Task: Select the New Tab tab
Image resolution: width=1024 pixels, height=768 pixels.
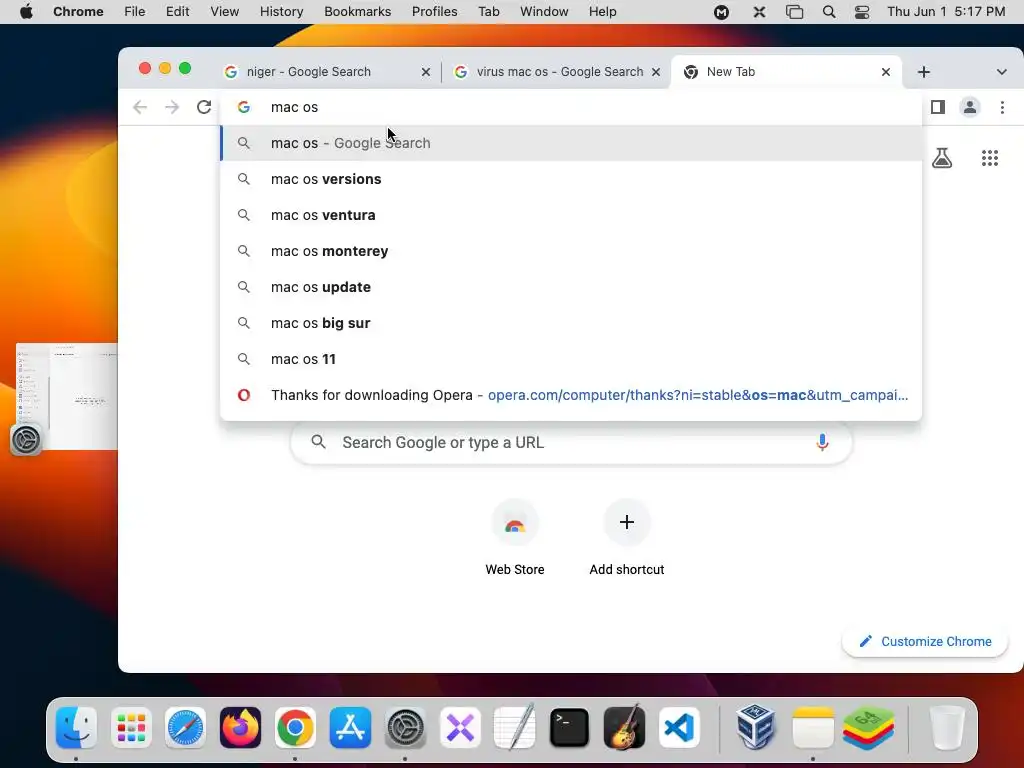Action: pos(786,72)
